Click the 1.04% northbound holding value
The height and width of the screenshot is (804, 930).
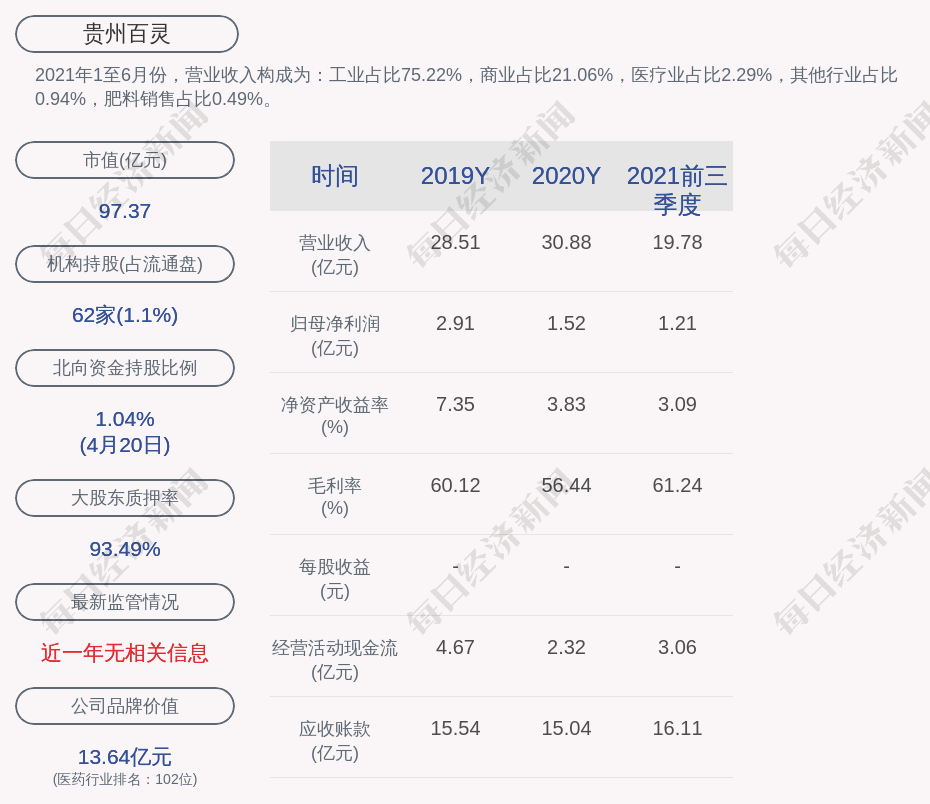[125, 419]
